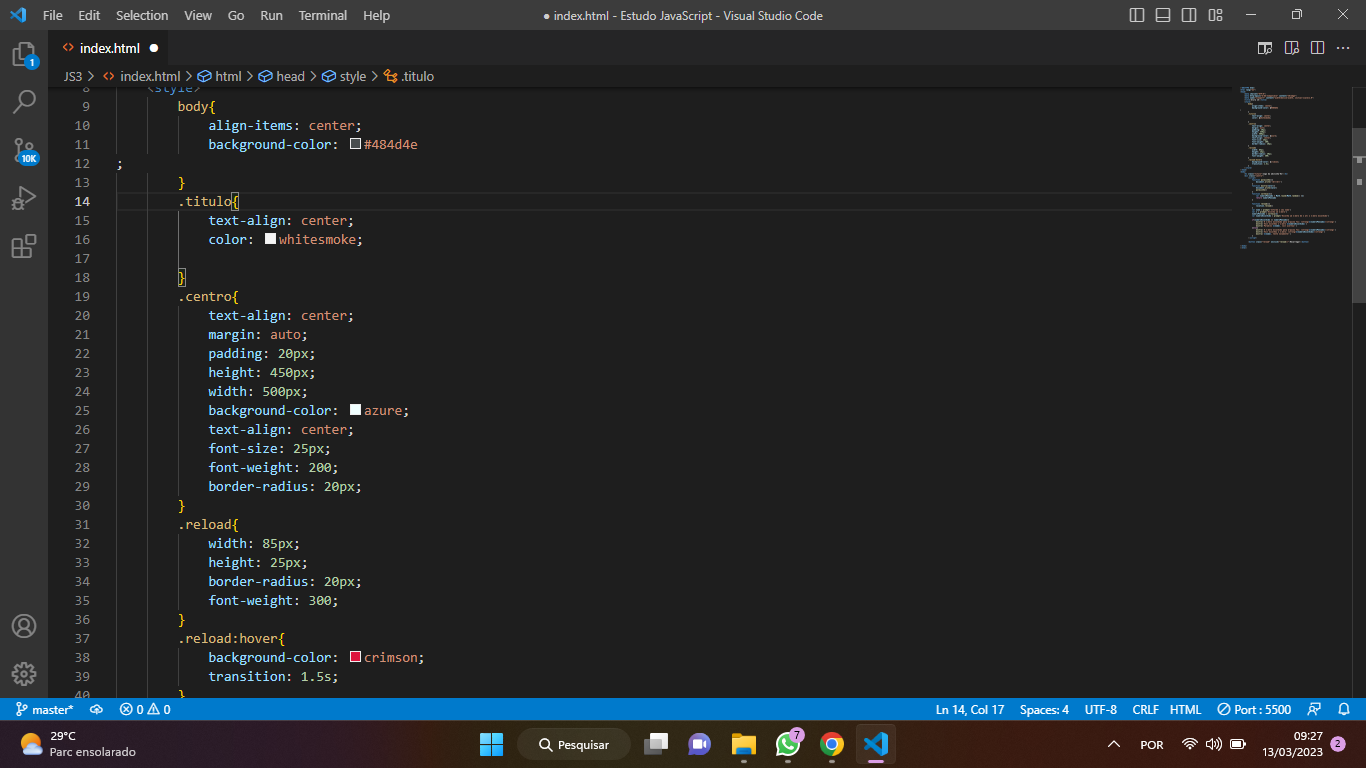Open the index.html breadcrumb dropdown
This screenshot has height=768, width=1366.
pyautogui.click(x=141, y=76)
